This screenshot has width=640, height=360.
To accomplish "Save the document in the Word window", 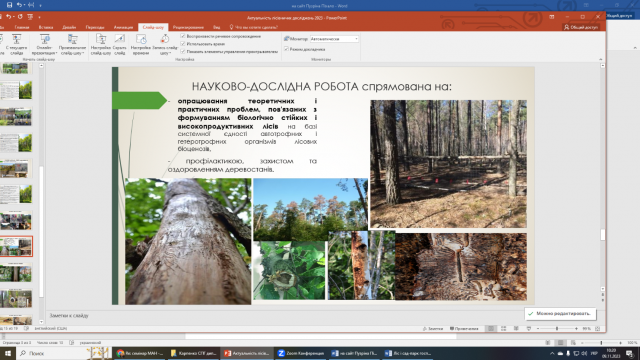I will [x=9, y=5].
